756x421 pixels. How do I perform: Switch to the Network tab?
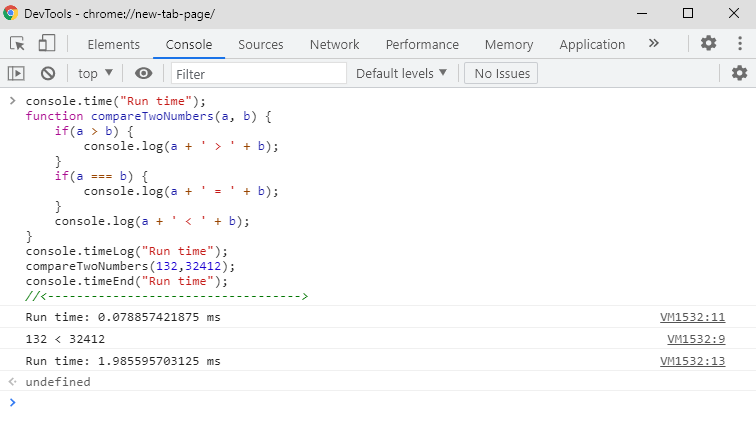[x=334, y=44]
